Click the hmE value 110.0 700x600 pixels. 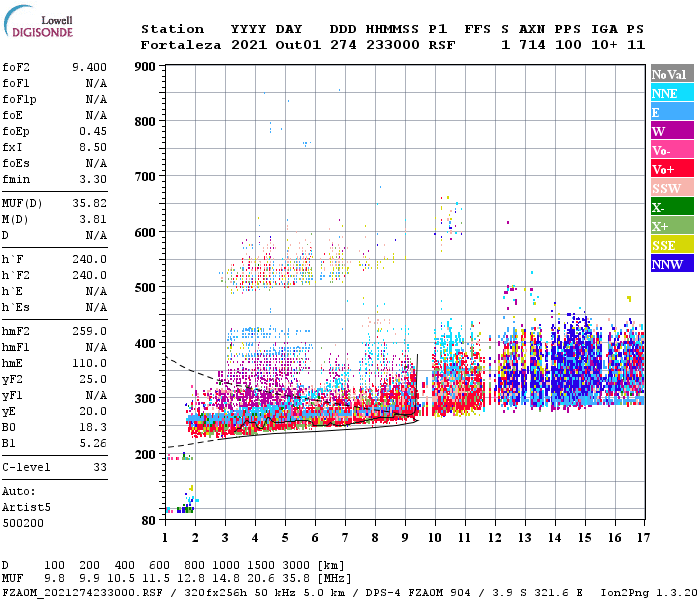tap(89, 363)
